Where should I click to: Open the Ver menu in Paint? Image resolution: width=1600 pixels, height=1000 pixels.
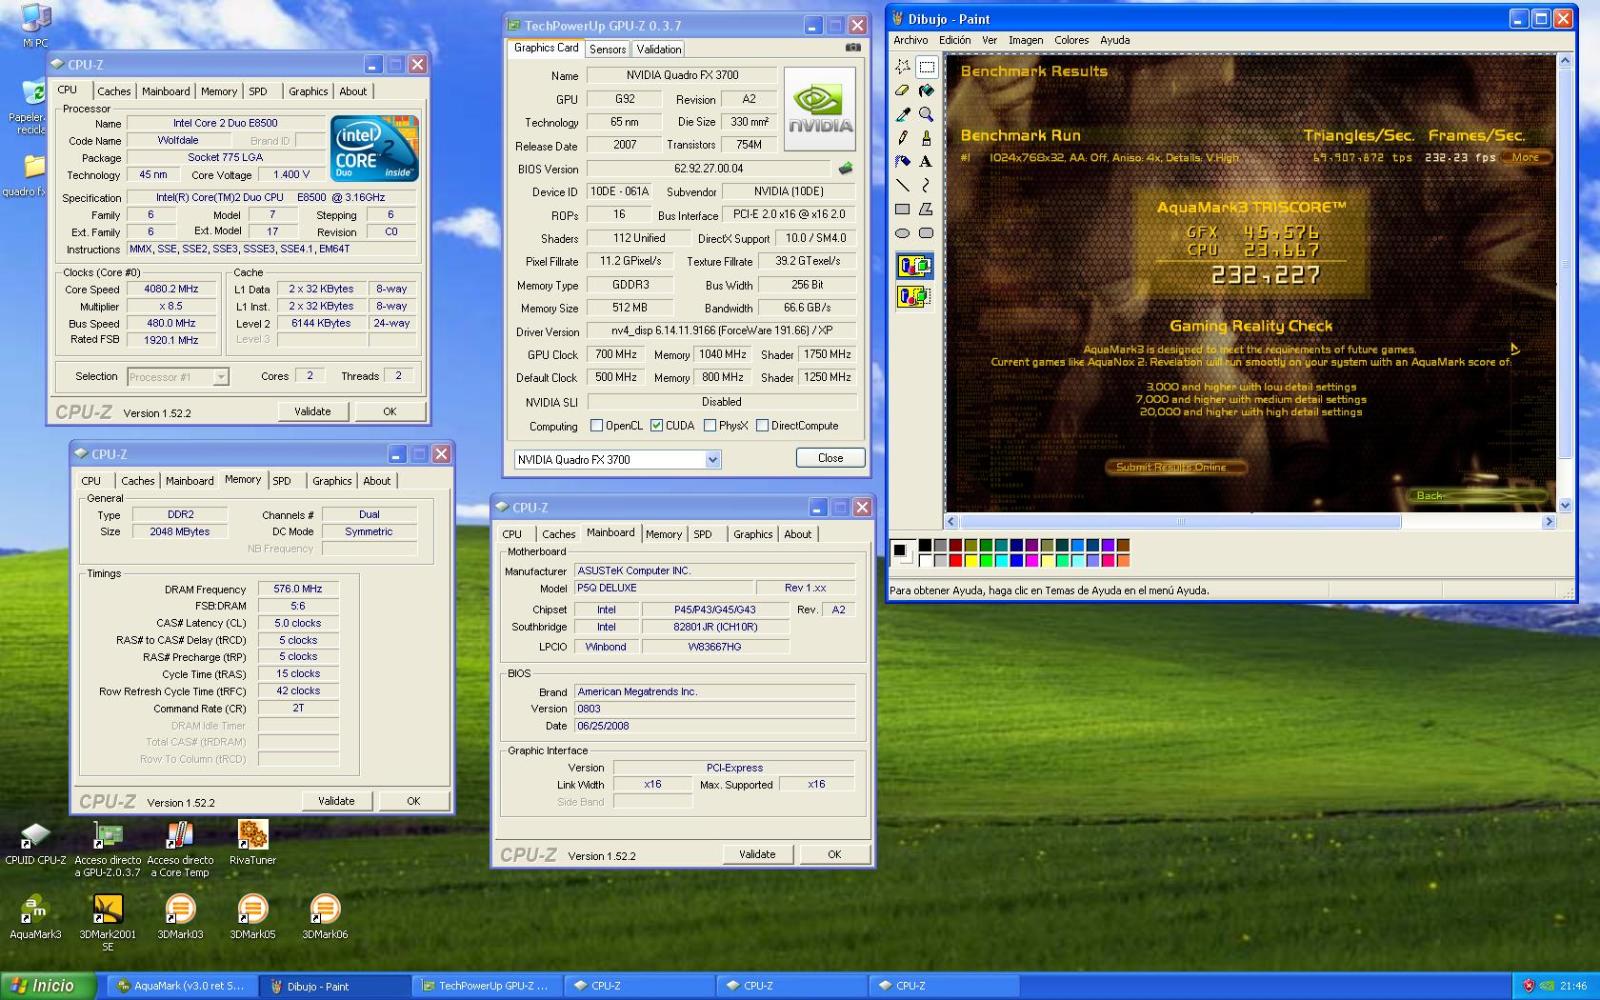point(989,40)
